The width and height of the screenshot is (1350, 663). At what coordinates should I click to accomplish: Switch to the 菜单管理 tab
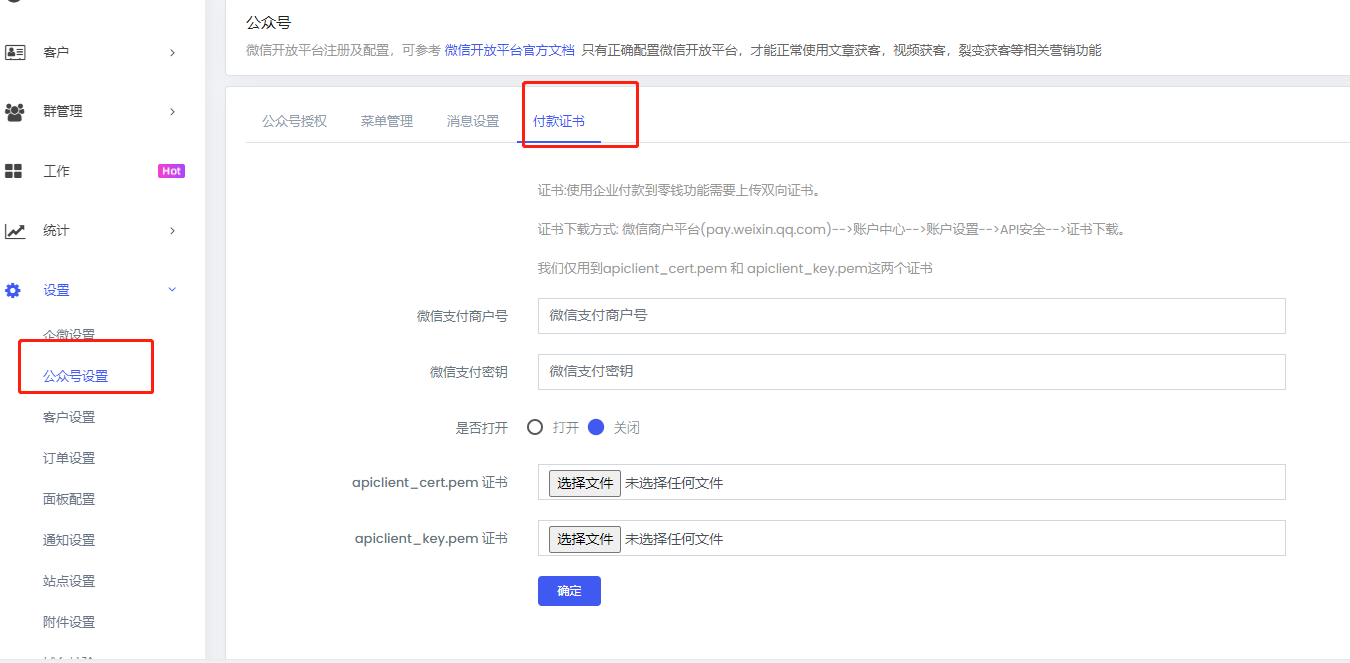click(386, 121)
